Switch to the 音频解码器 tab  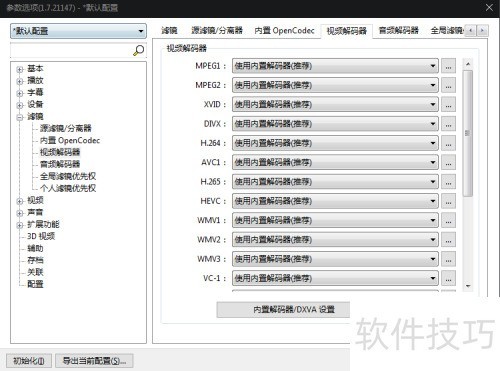(x=399, y=31)
